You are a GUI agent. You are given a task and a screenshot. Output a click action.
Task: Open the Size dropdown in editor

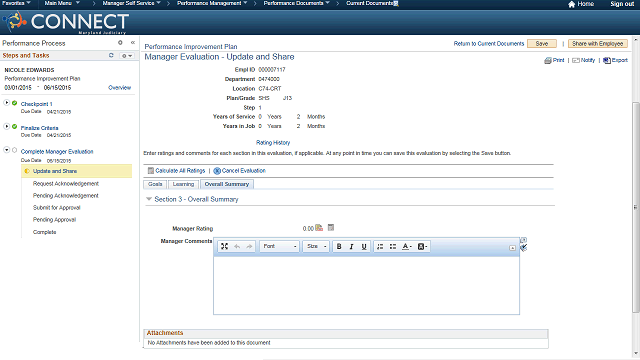316,247
